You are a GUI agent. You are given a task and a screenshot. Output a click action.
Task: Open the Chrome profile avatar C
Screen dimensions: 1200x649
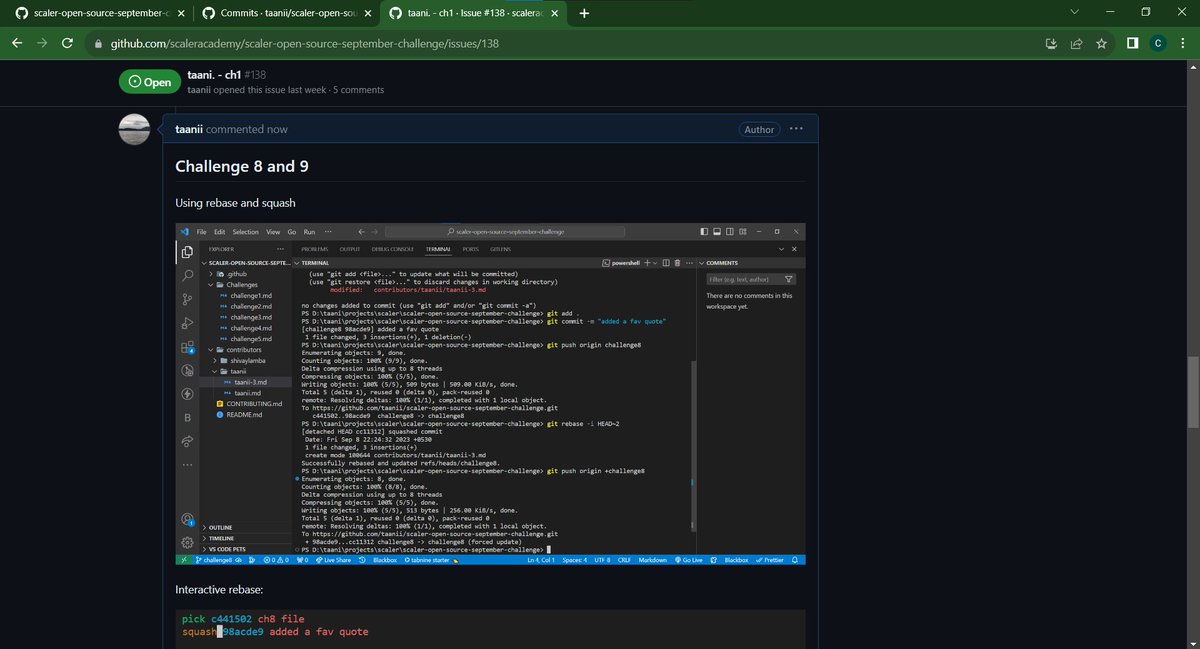(x=1157, y=44)
